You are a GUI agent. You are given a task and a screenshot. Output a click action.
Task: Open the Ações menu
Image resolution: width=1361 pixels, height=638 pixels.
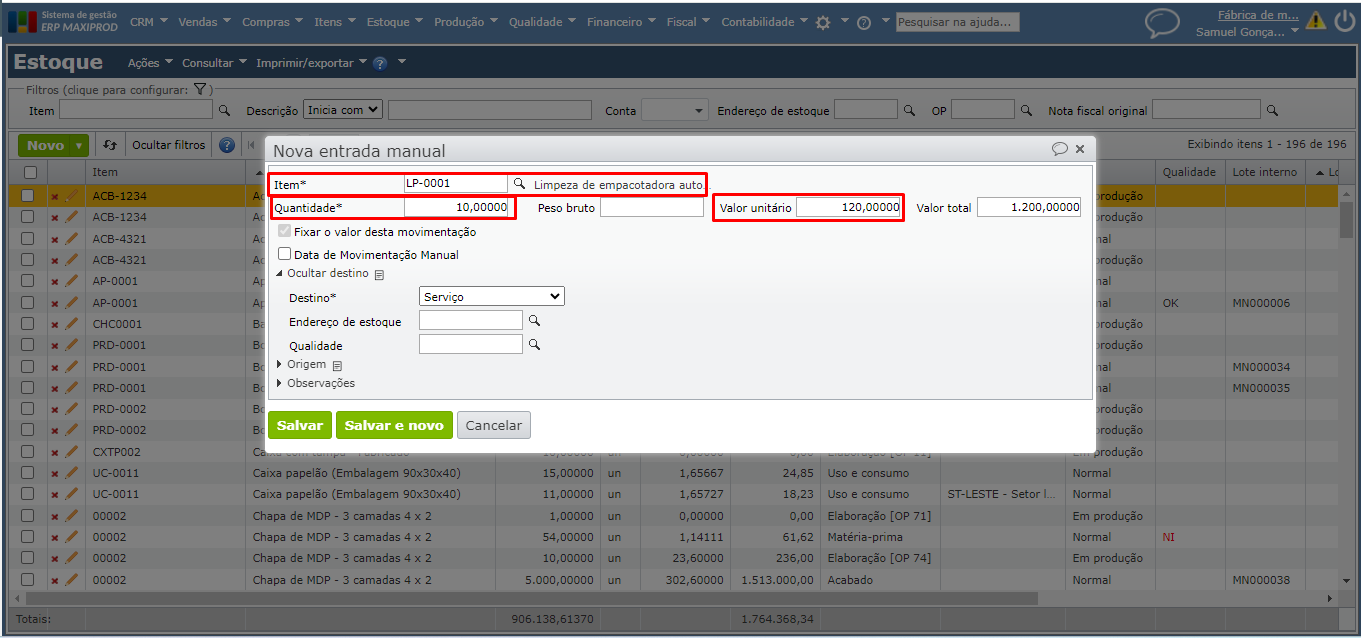tap(150, 63)
